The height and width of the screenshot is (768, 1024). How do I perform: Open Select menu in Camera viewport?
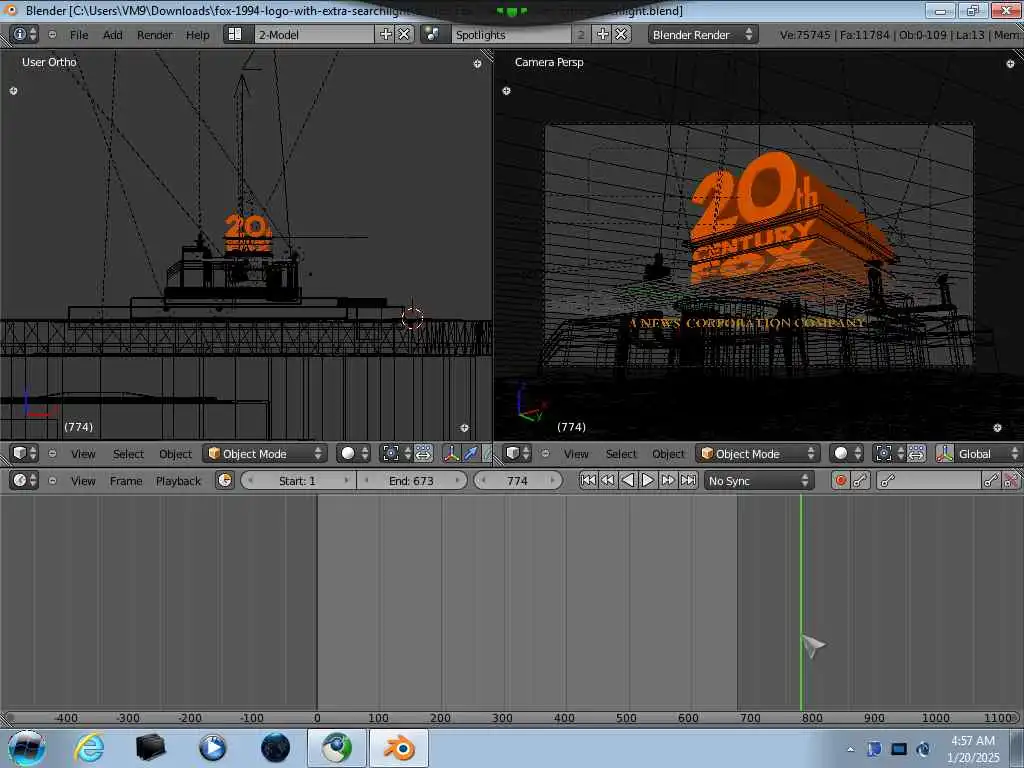621,454
